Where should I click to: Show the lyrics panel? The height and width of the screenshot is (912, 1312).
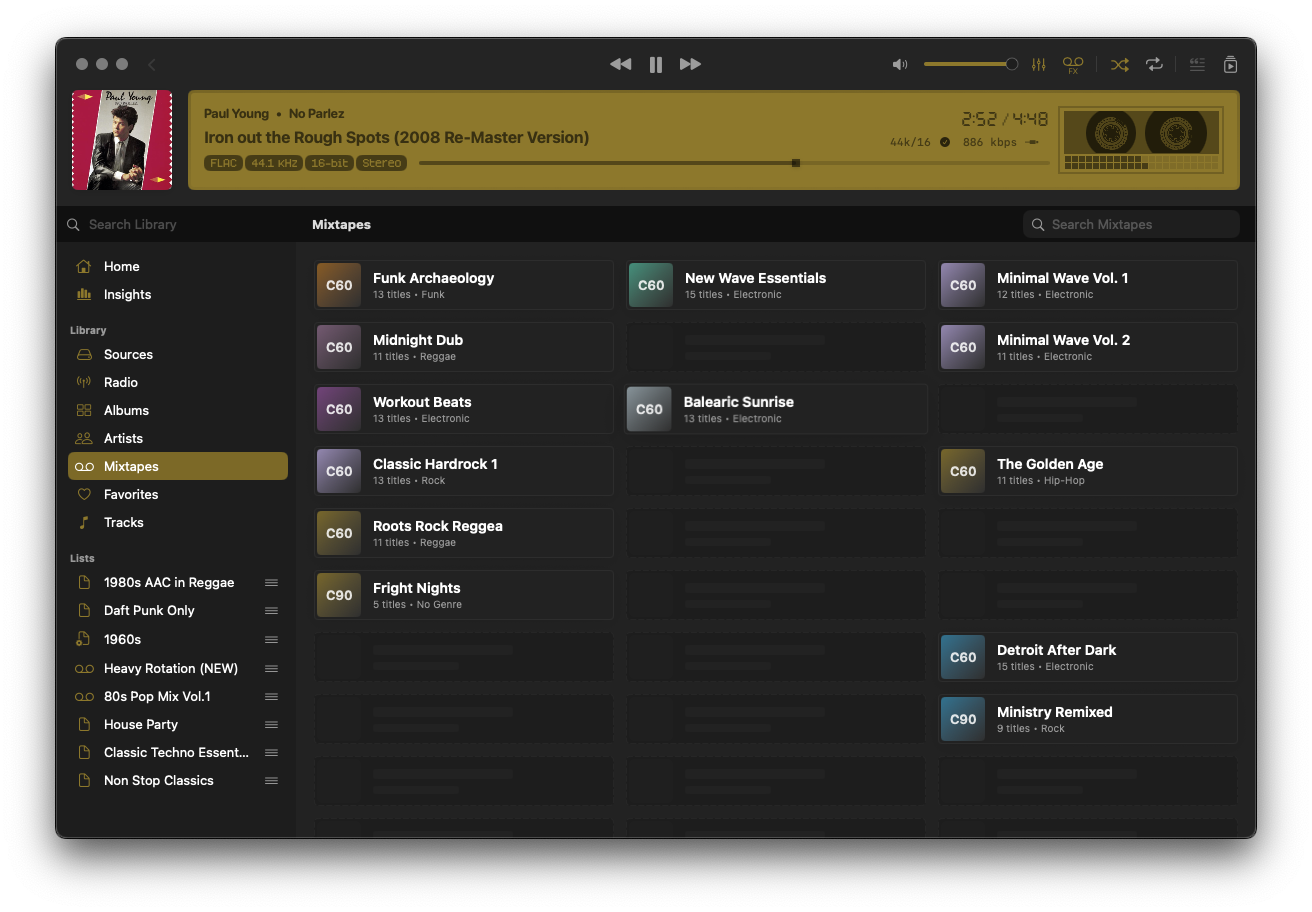click(x=1197, y=64)
